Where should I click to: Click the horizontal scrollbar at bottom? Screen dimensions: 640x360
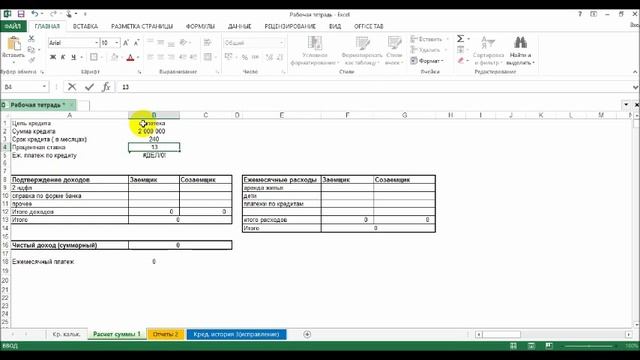pyautogui.click(x=553, y=334)
